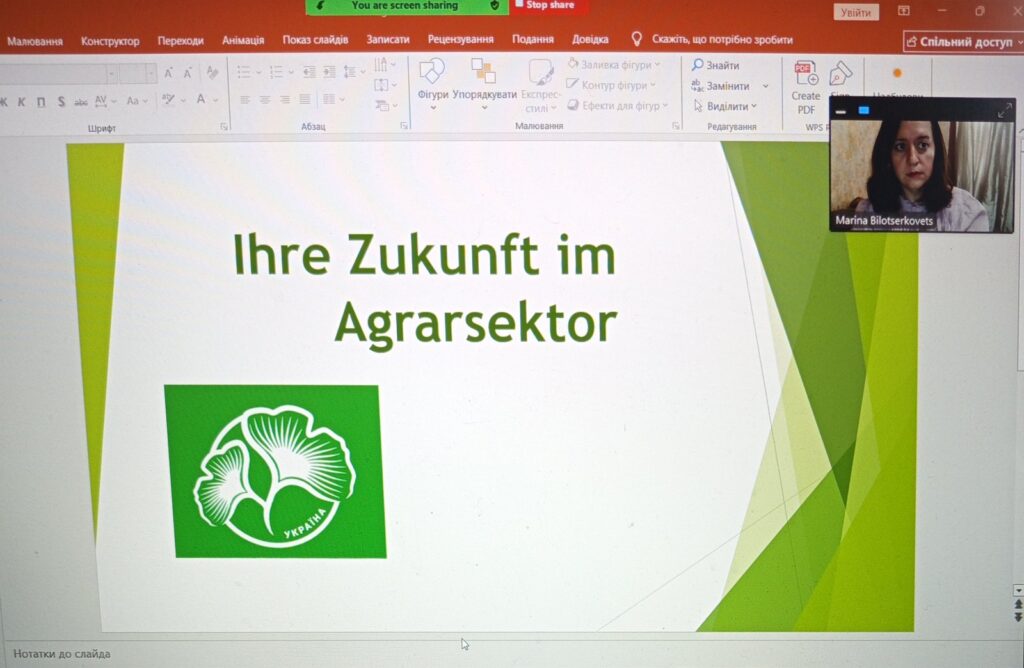The image size is (1024, 668).
Task: Toggle strikethrough text formatting
Action: (x=81, y=101)
